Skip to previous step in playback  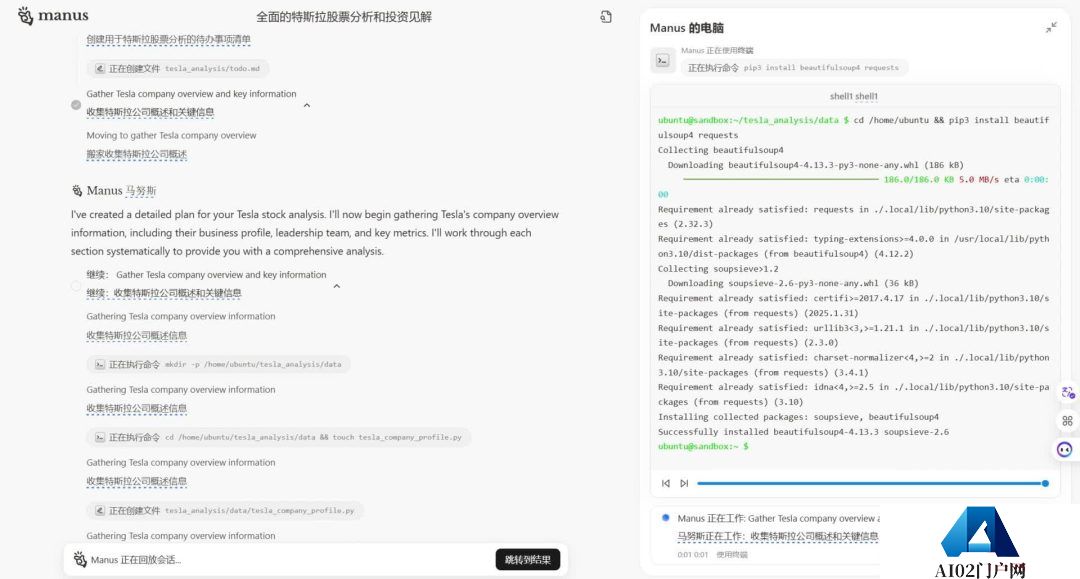click(665, 483)
